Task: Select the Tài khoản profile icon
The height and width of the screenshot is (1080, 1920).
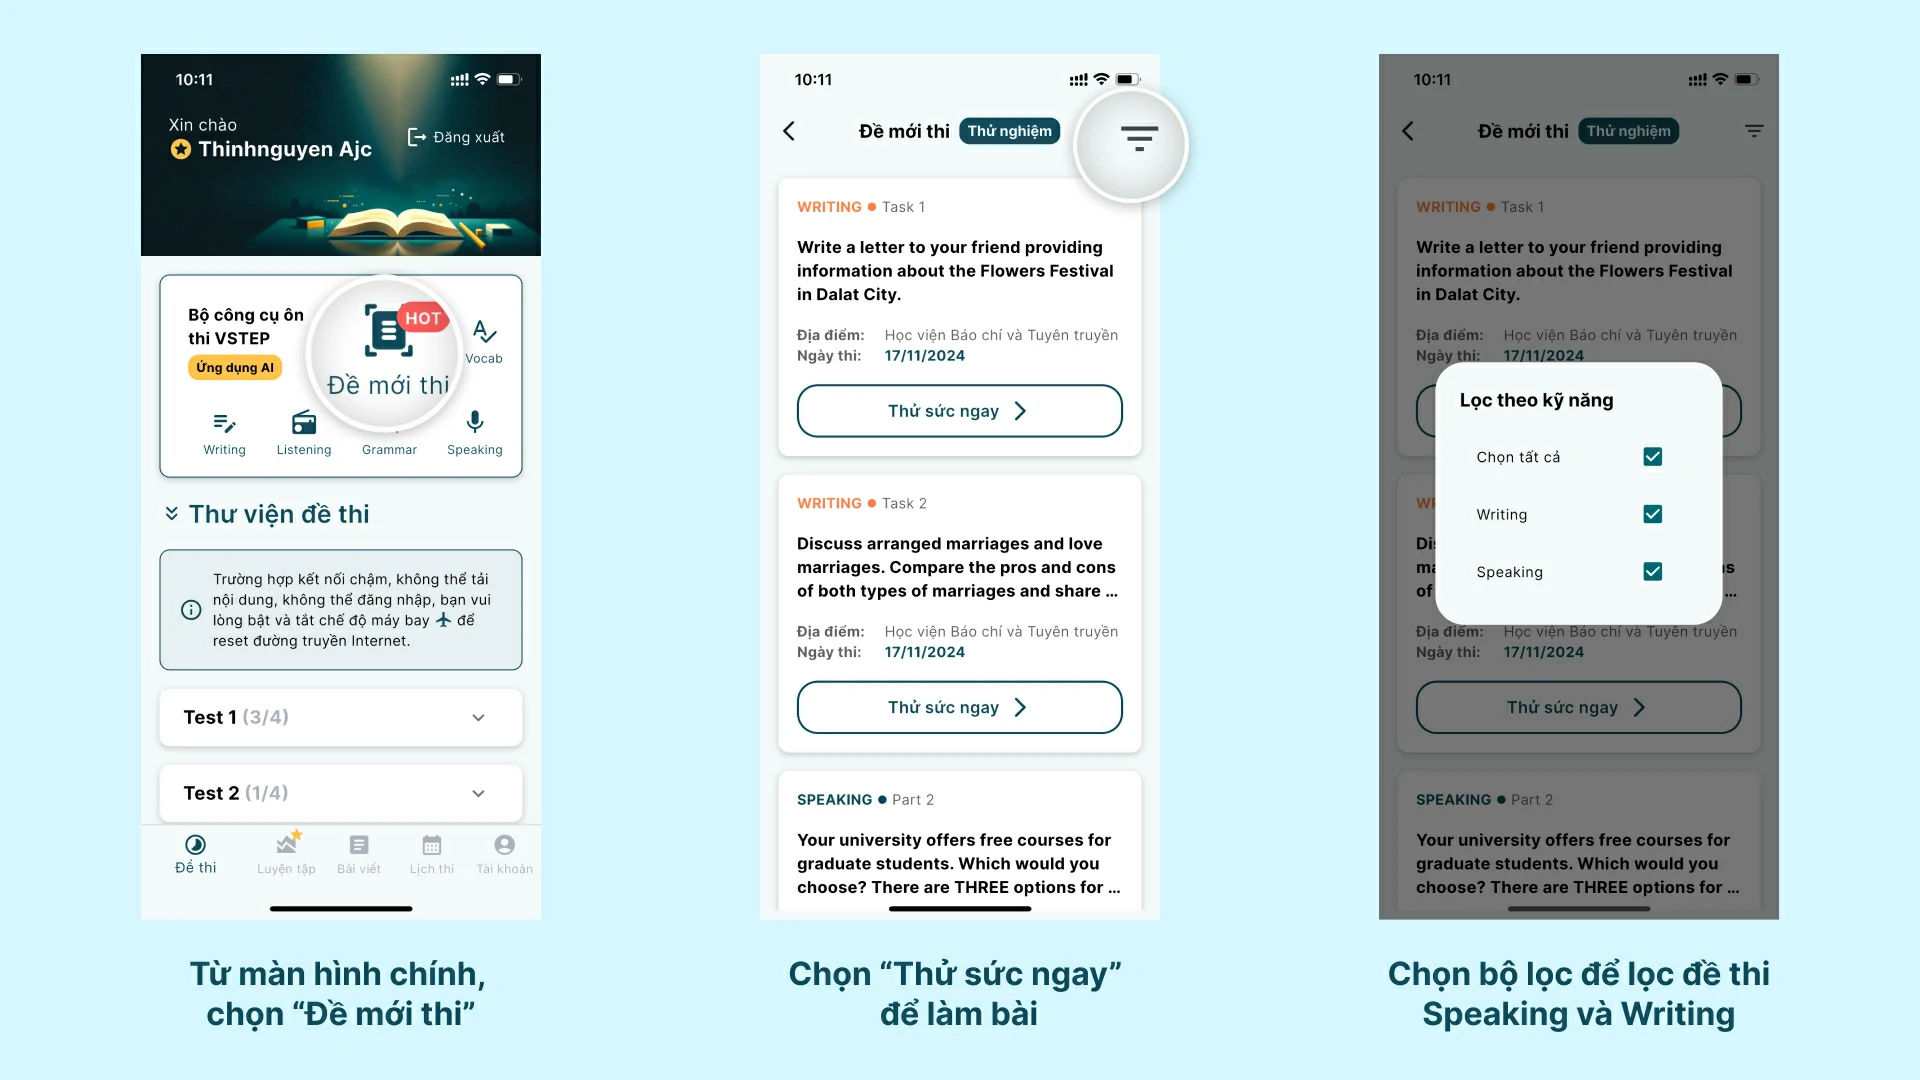Action: [x=504, y=844]
